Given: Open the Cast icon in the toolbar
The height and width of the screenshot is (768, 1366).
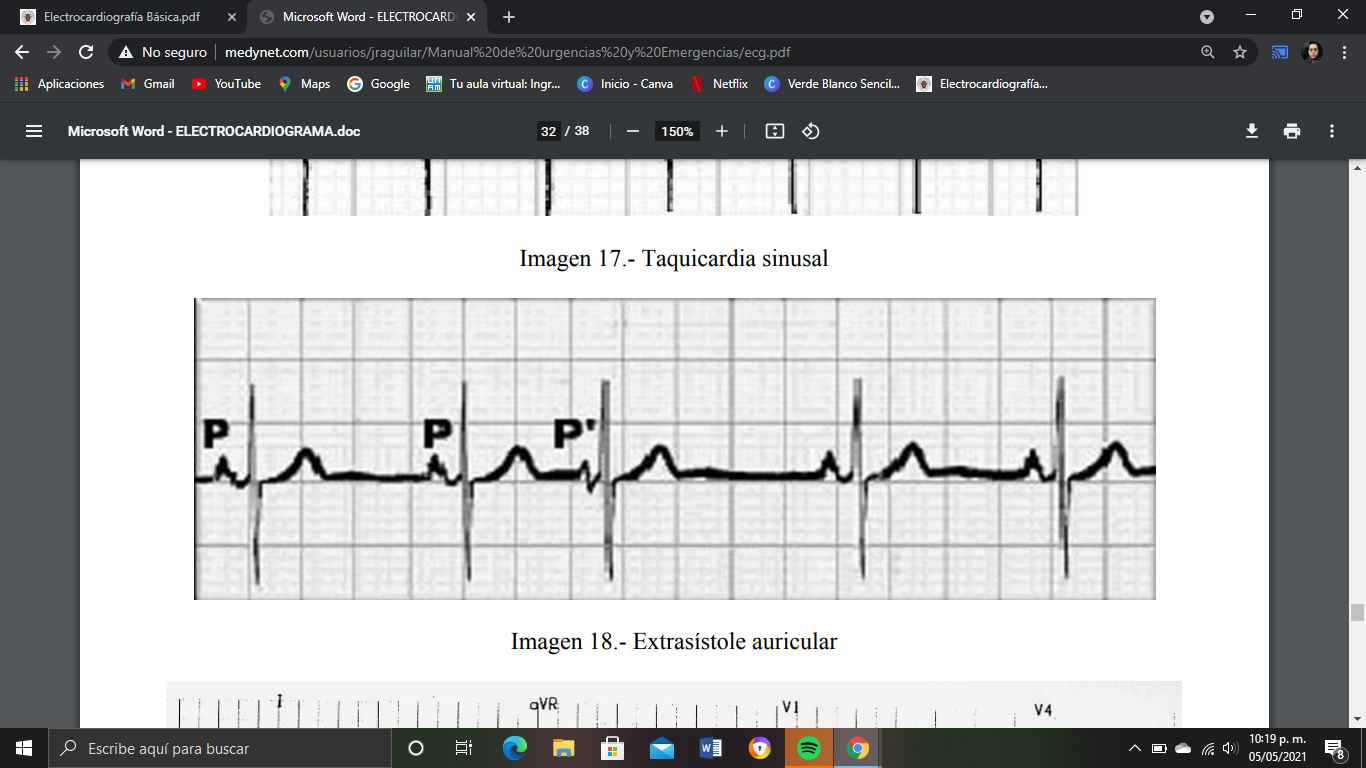Looking at the screenshot, I should (1279, 50).
